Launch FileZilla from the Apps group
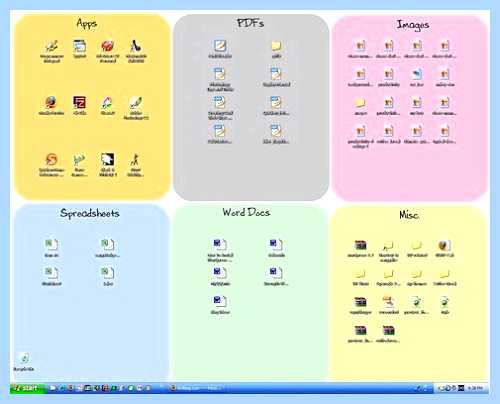Image resolution: width=500 pixels, height=404 pixels. [79, 102]
